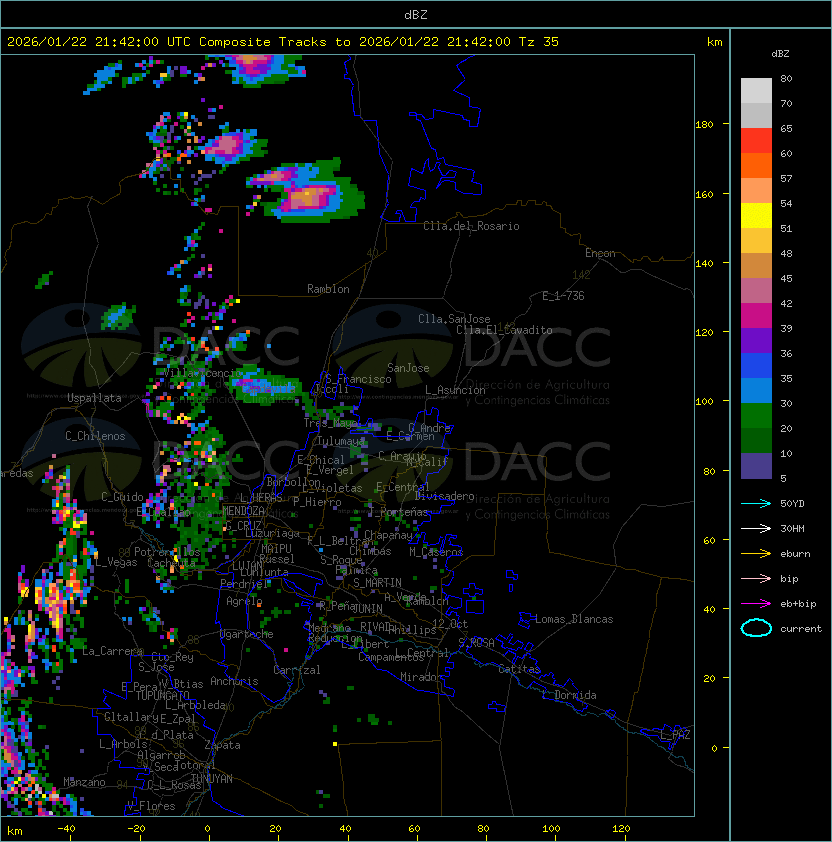Click the 'MENDOZA' city label on map
The width and height of the screenshot is (832, 842).
(243, 510)
